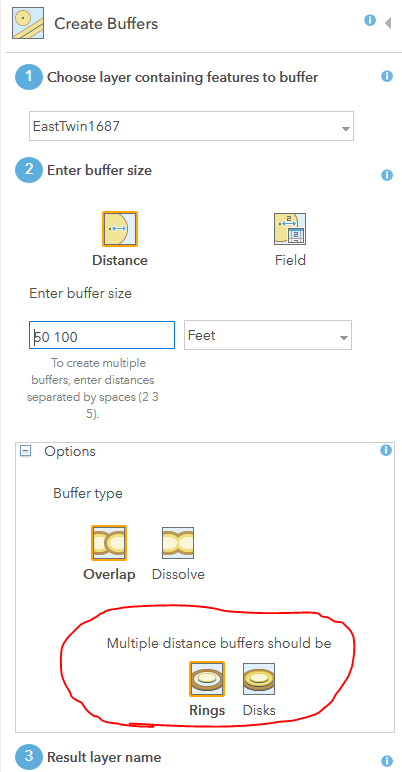Select the Rings multiple buffer icon
The width and height of the screenshot is (402, 772).
coord(207,678)
